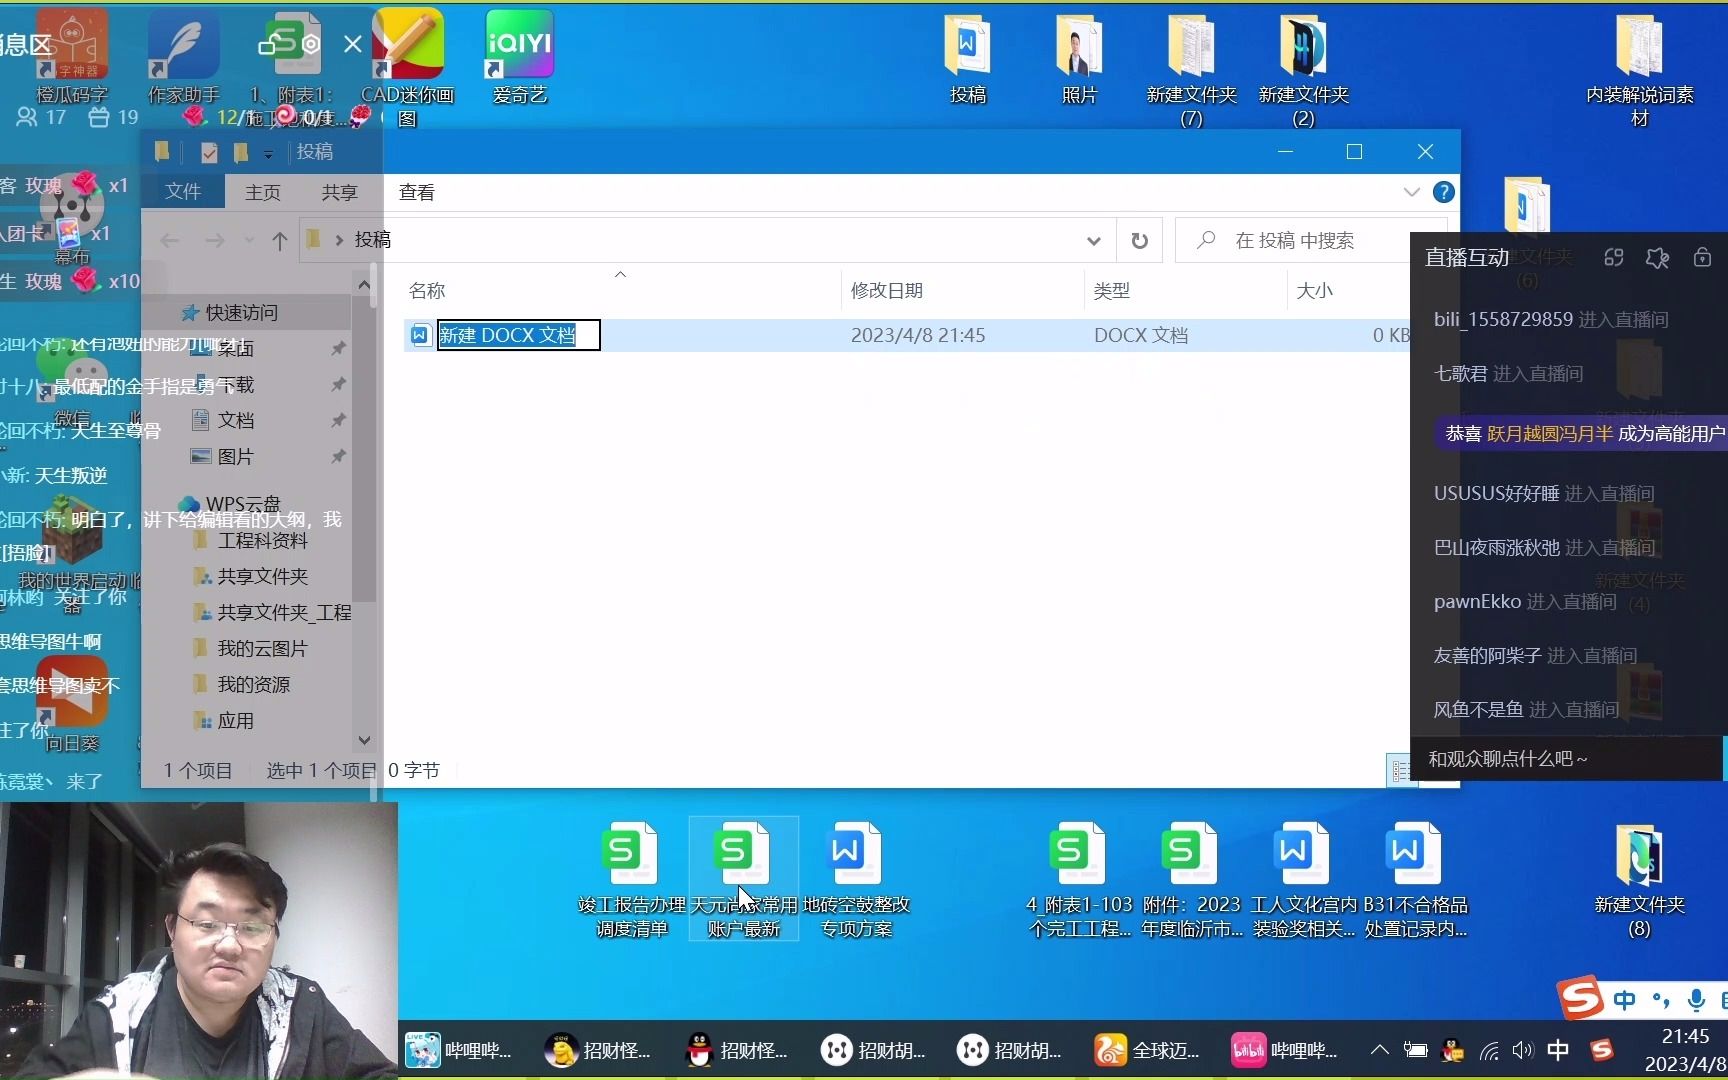Launch the 爱奇艺 iQIYI shortcut
This screenshot has height=1080, width=1728.
coord(519,58)
